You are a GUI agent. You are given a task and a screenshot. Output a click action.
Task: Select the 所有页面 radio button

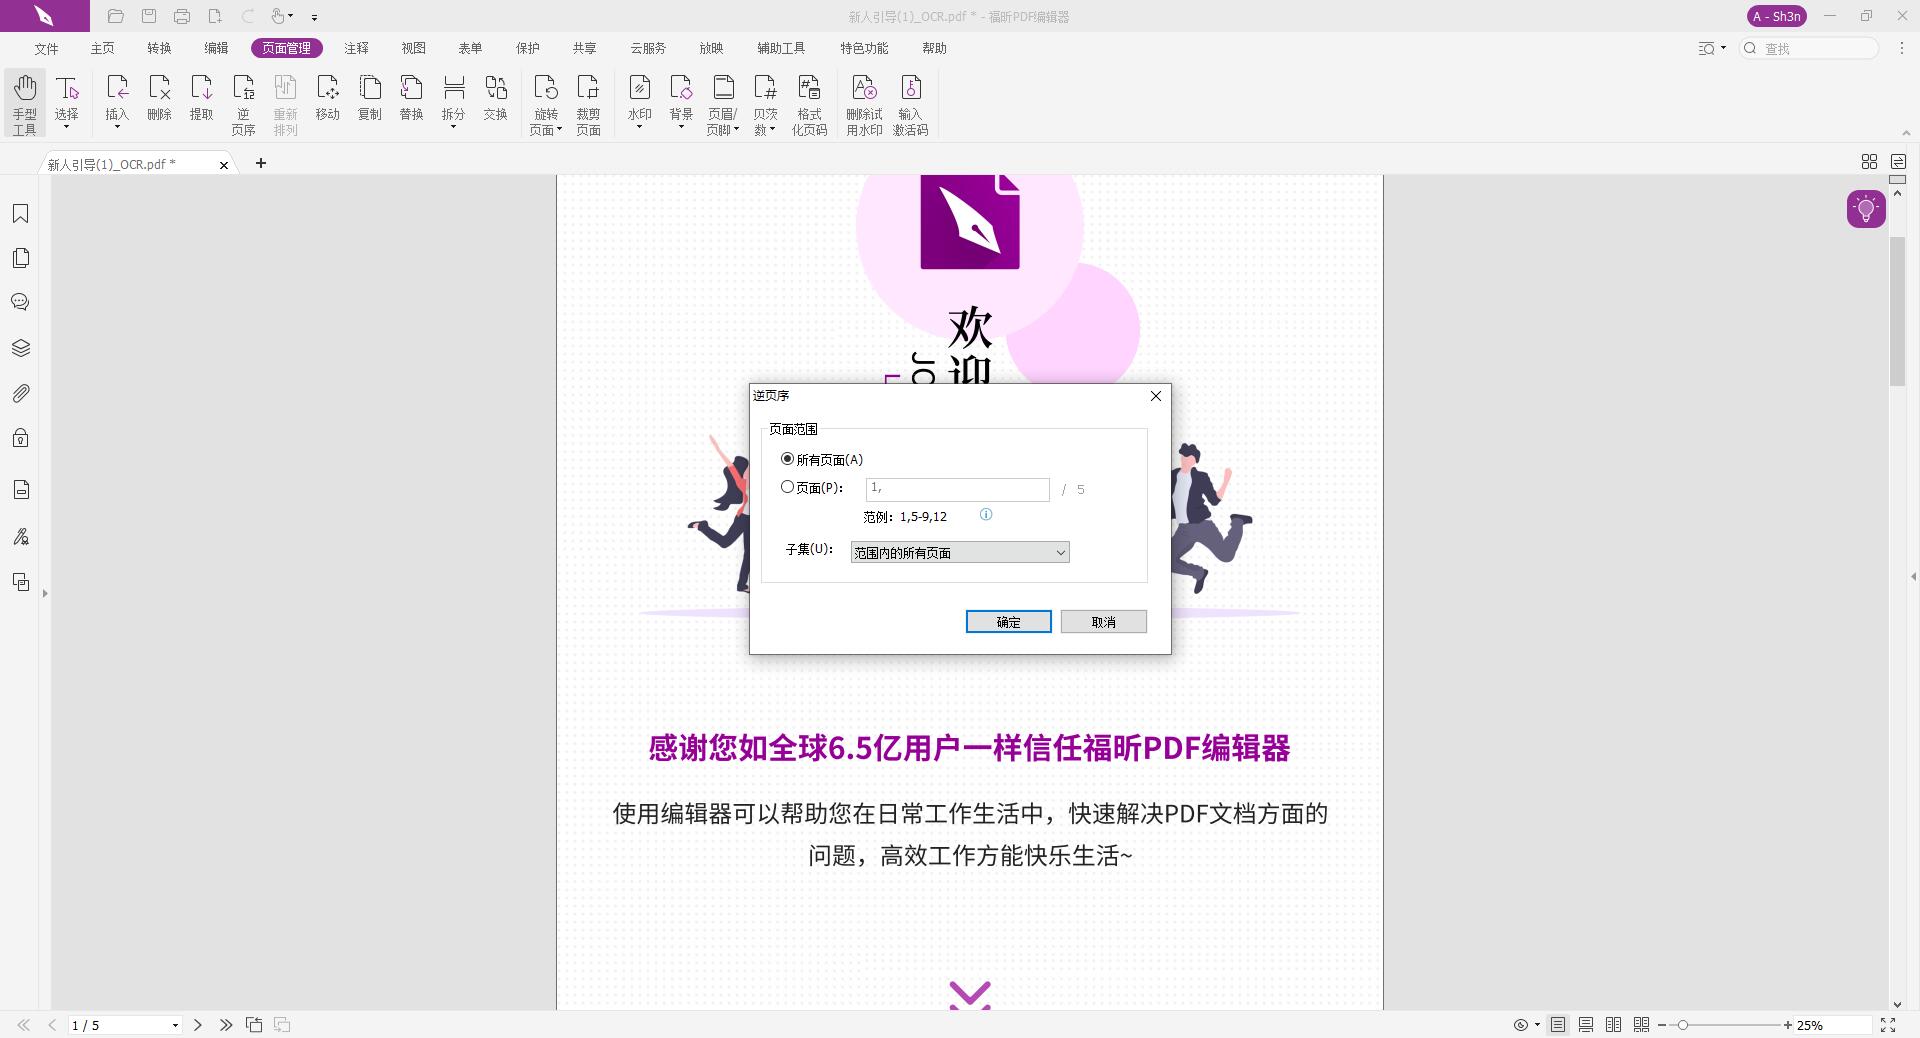tap(788, 459)
